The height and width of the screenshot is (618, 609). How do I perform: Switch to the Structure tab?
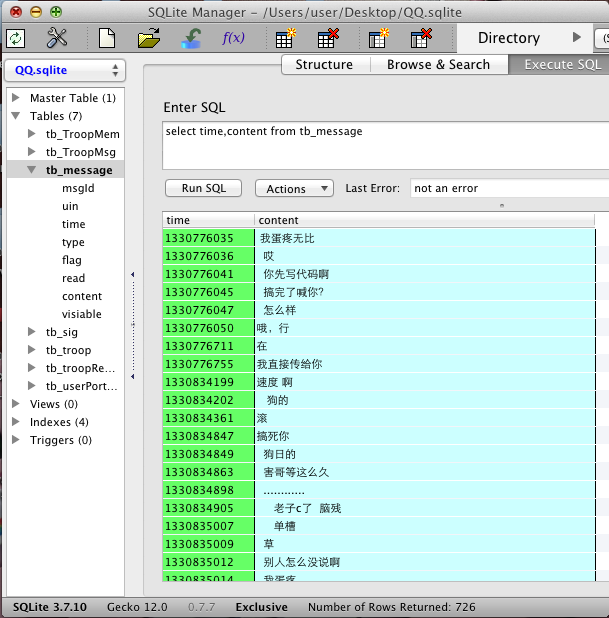point(324,64)
